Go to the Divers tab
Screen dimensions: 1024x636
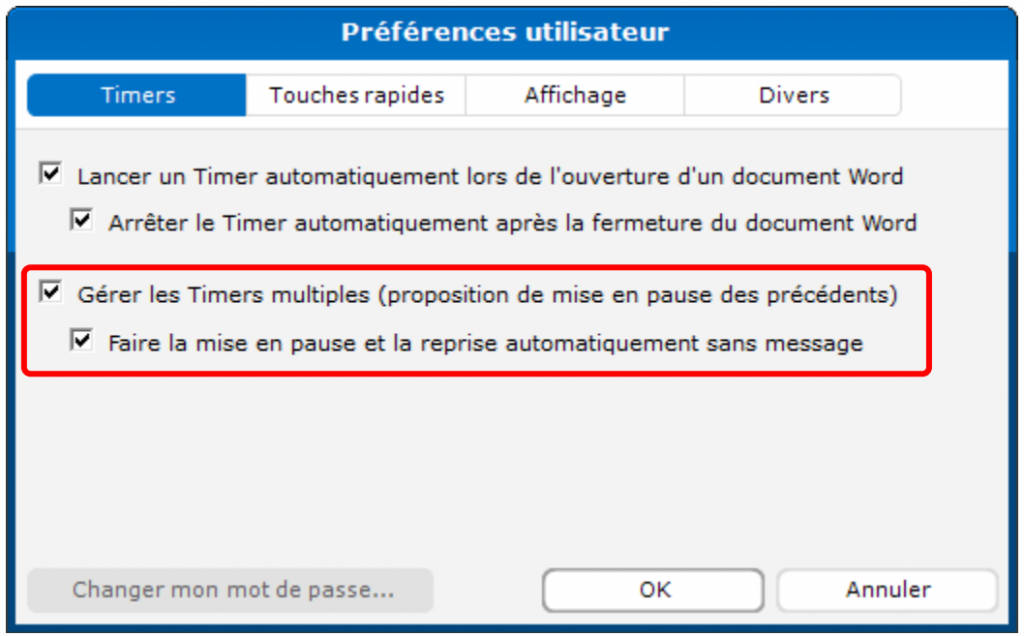[x=793, y=96]
